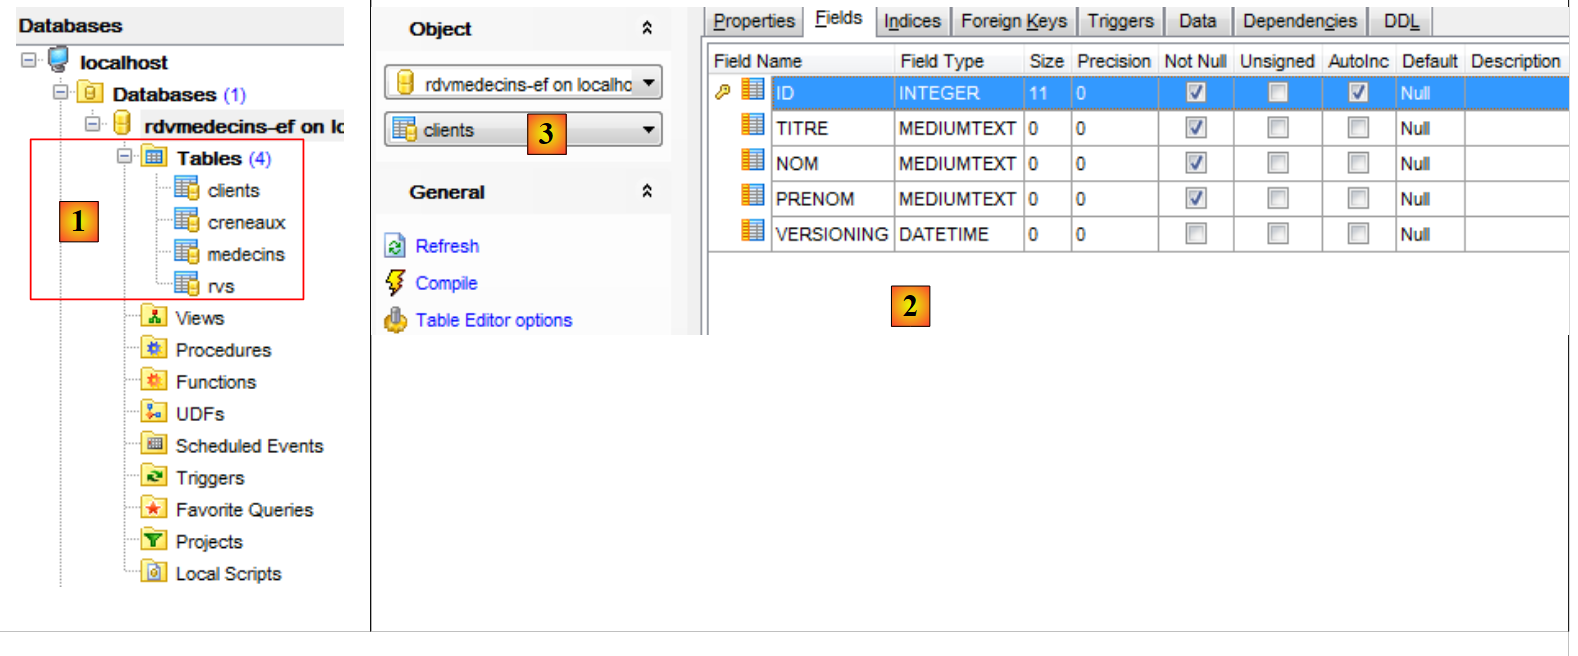Open the rdvmedecins-ef database dropdown
1578x656 pixels.
[x=648, y=83]
